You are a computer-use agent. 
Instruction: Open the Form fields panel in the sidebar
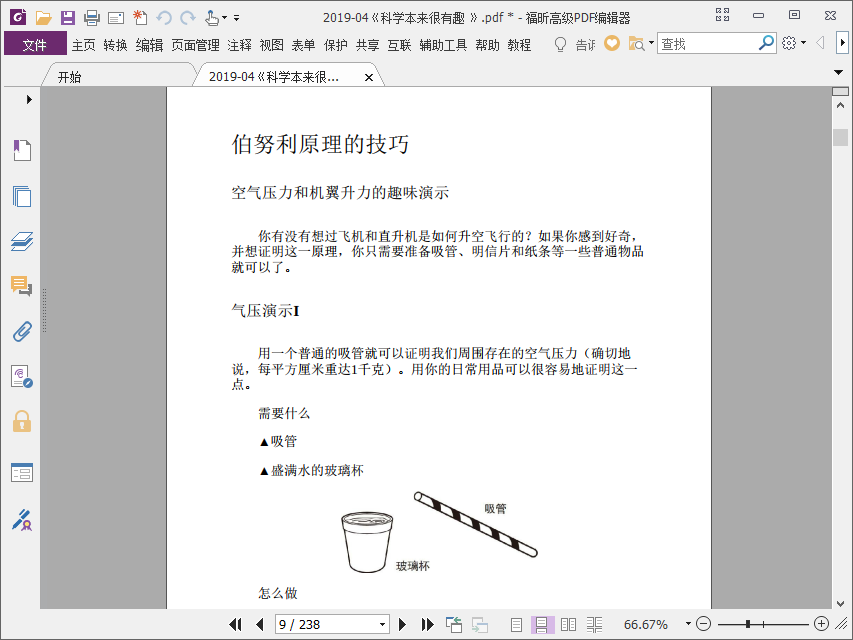(x=22, y=472)
